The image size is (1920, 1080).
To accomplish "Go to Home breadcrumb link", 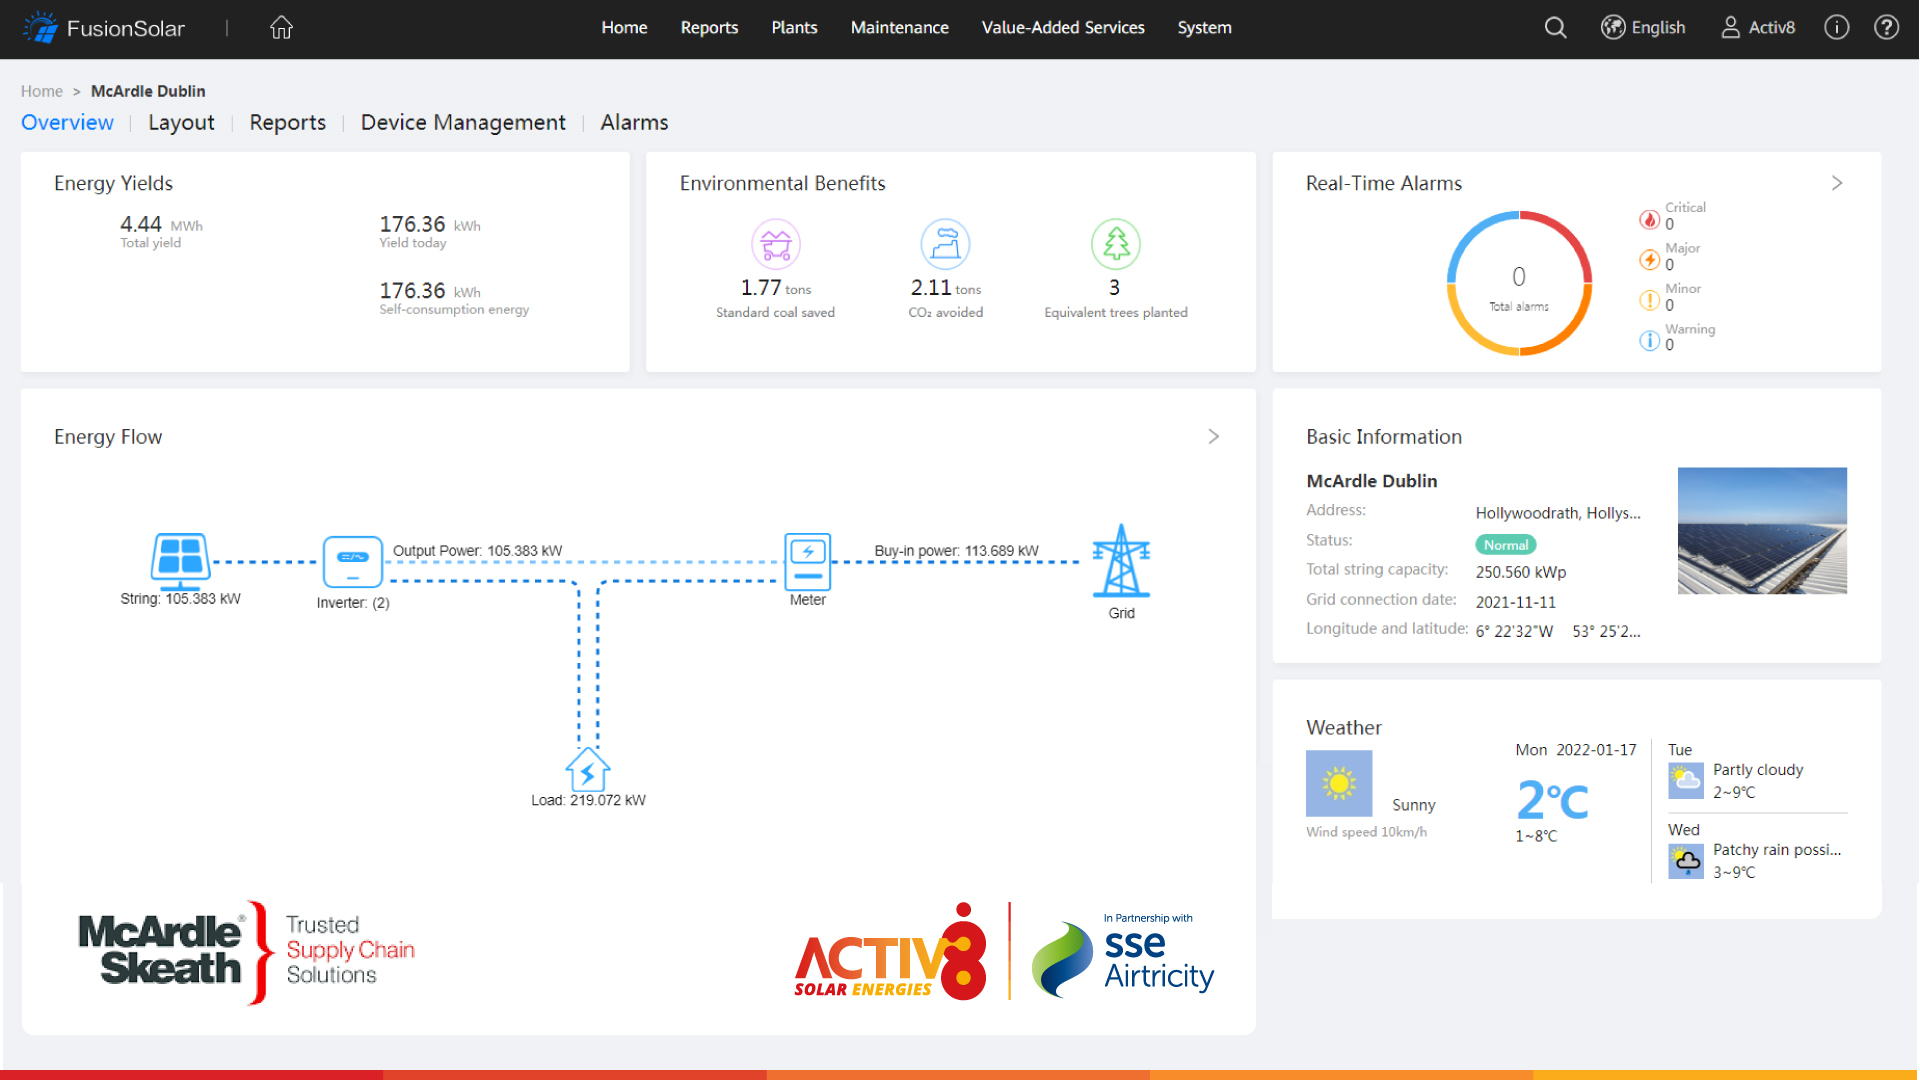I will tap(42, 91).
